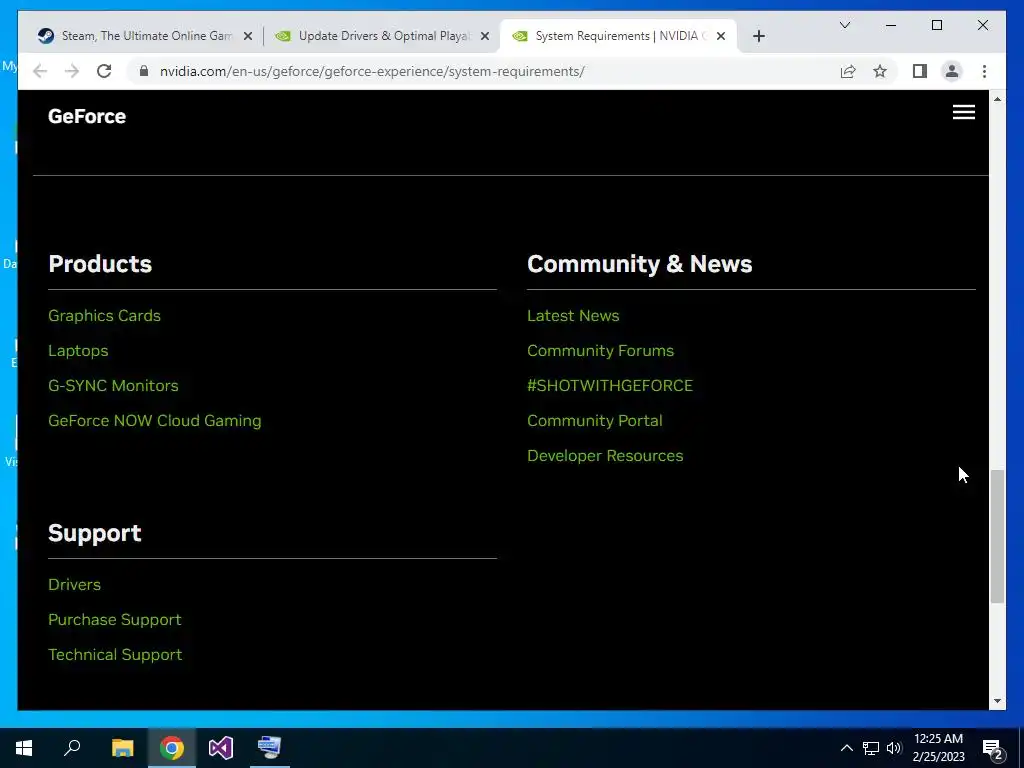Go back to the previous page
The width and height of the screenshot is (1024, 768).
click(40, 71)
